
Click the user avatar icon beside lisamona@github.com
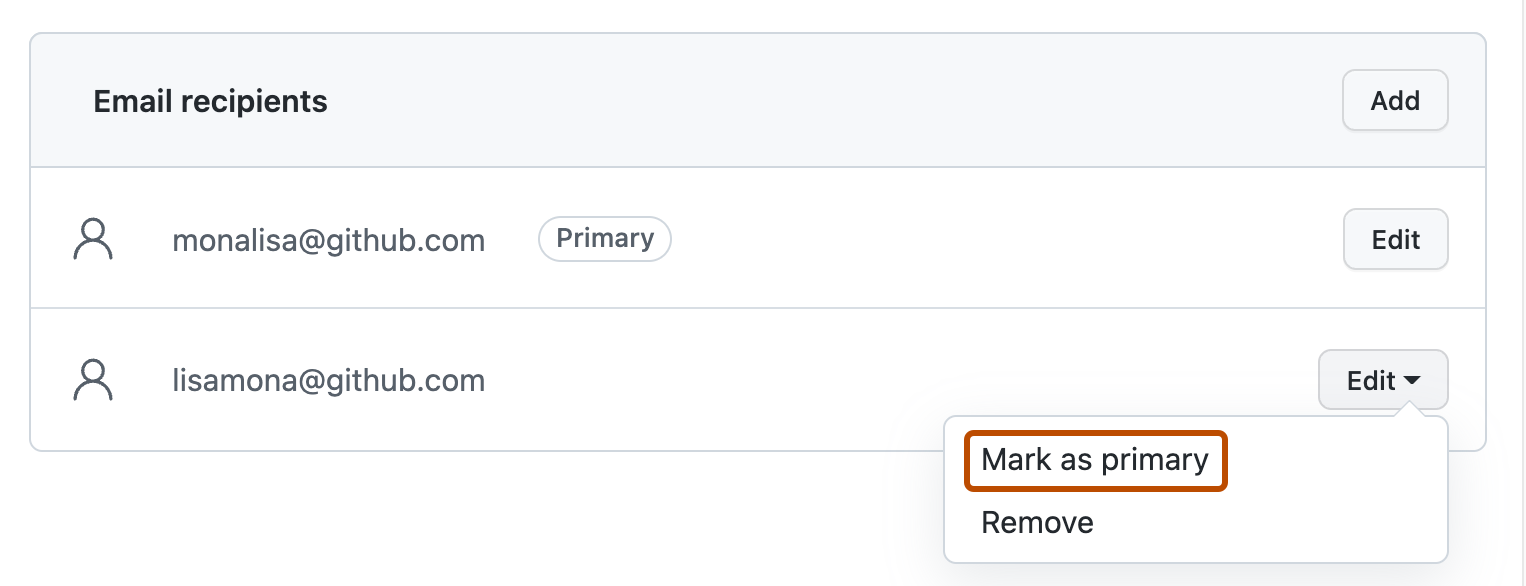(93, 381)
